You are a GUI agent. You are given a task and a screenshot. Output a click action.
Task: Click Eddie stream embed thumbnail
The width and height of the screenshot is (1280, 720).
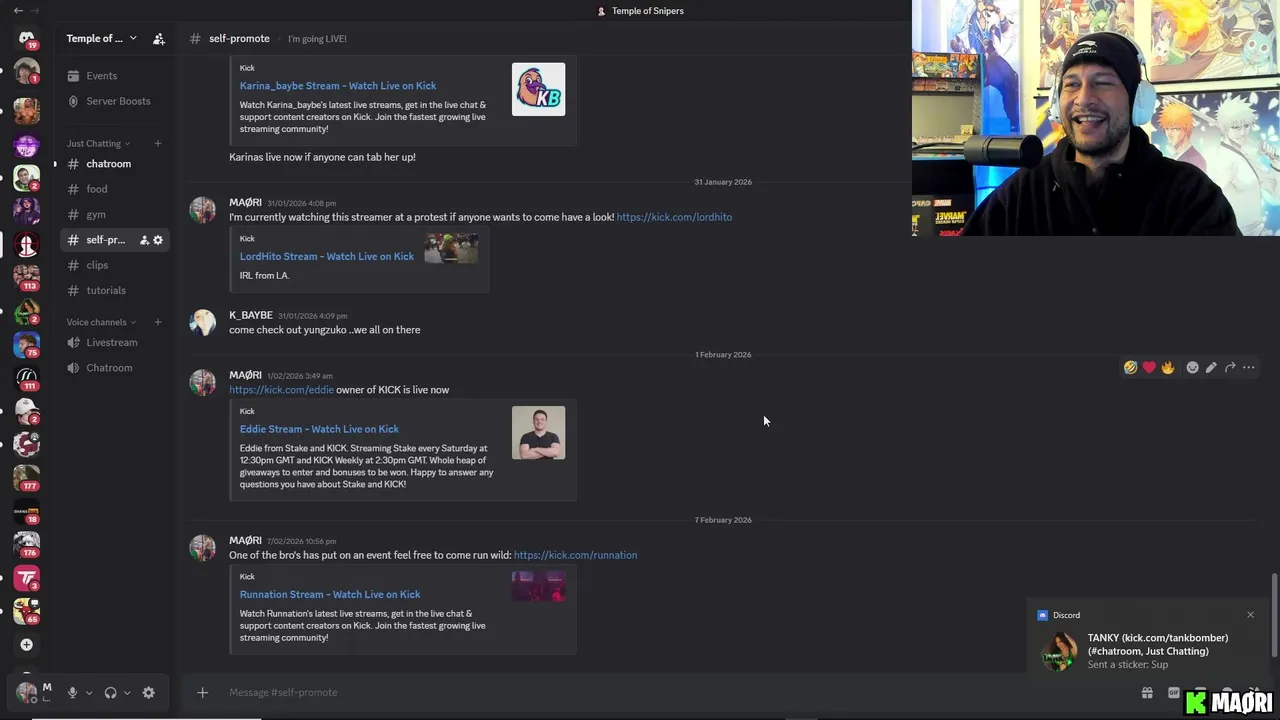point(538,432)
